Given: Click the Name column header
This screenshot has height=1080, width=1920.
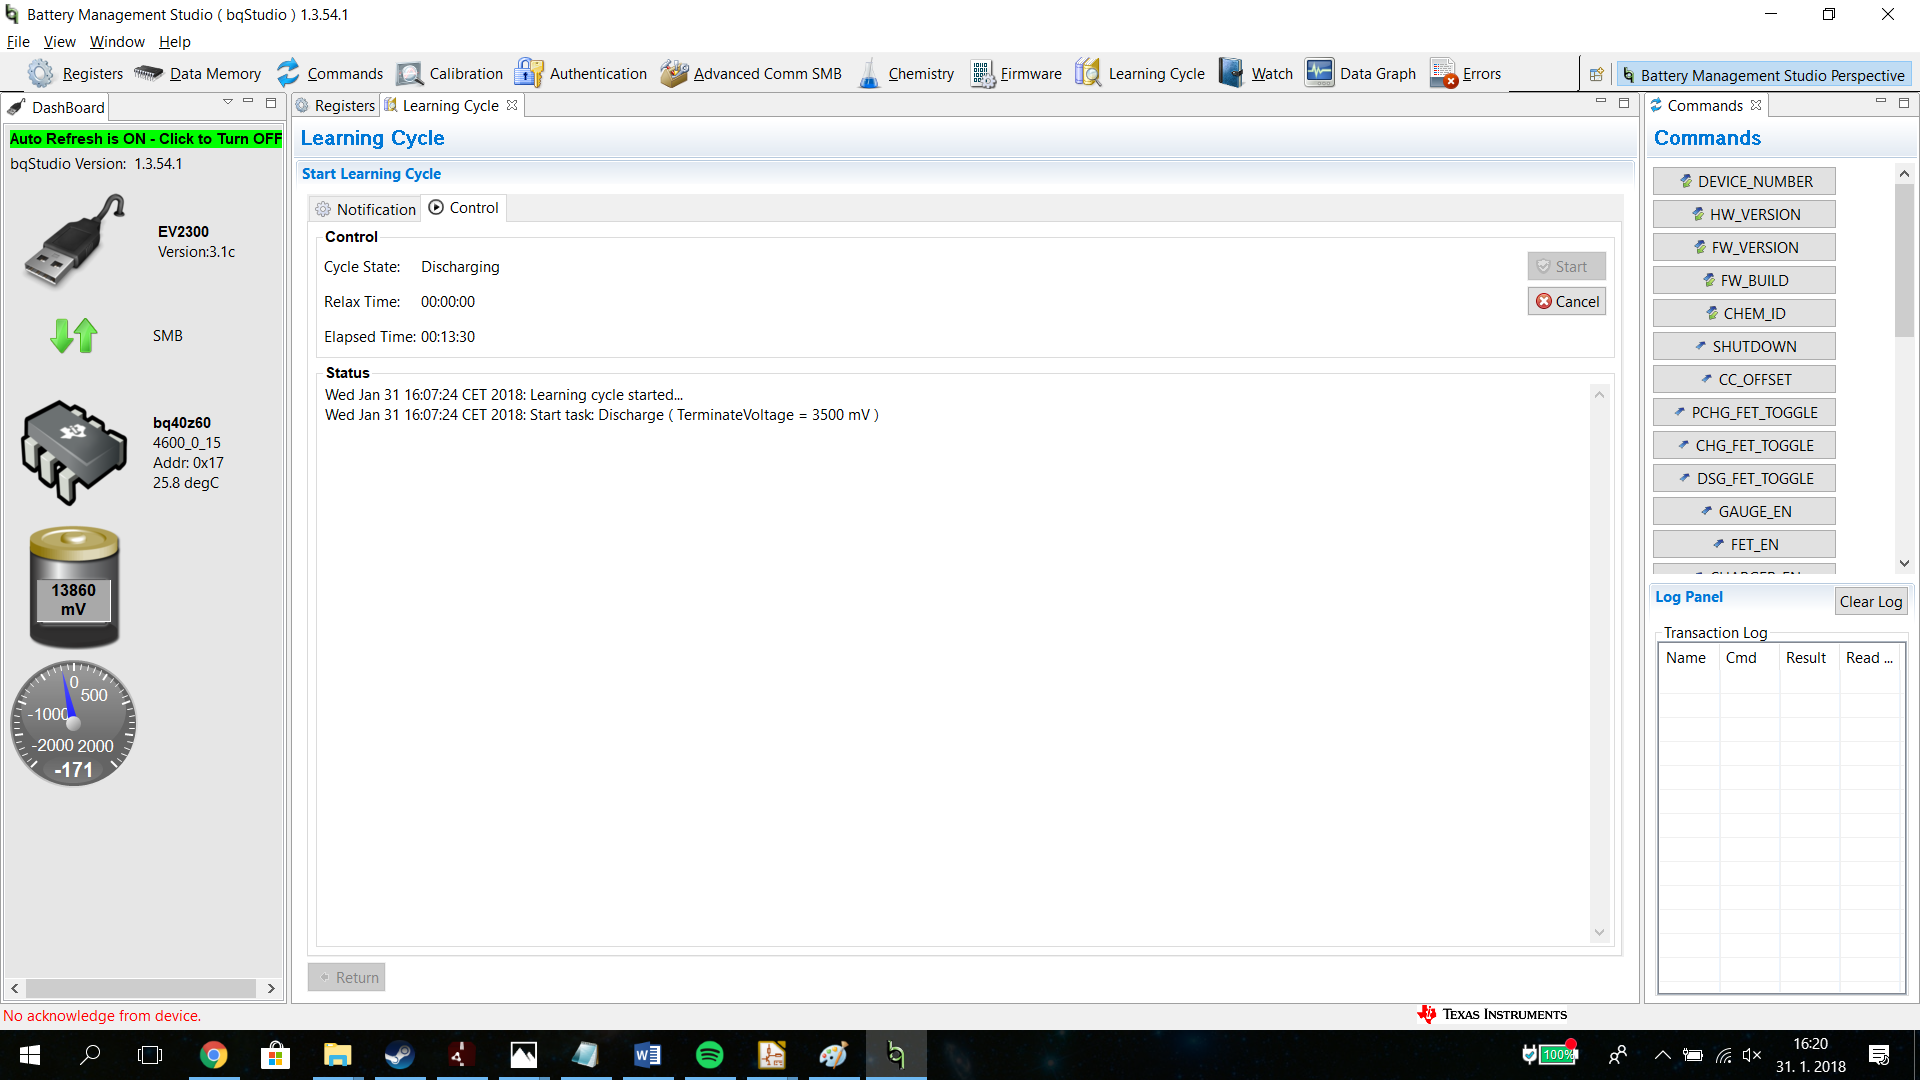Looking at the screenshot, I should coord(1686,657).
